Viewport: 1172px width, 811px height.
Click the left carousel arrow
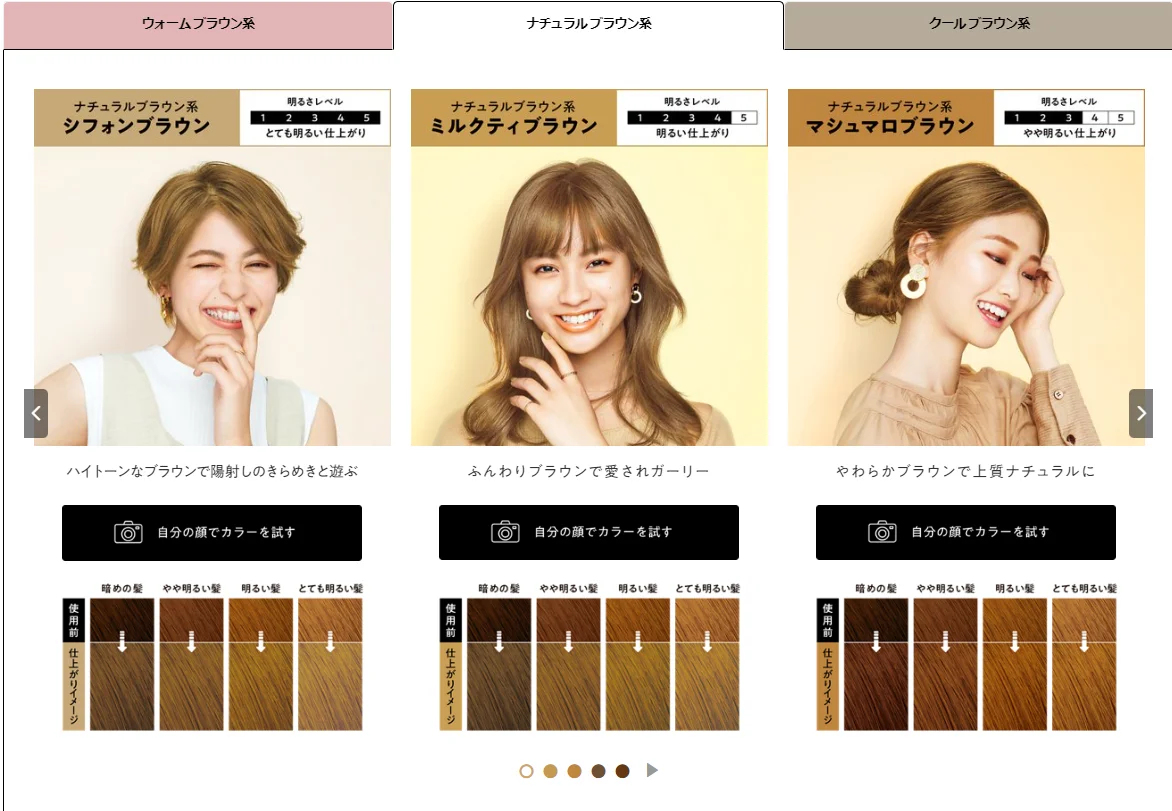click(37, 413)
